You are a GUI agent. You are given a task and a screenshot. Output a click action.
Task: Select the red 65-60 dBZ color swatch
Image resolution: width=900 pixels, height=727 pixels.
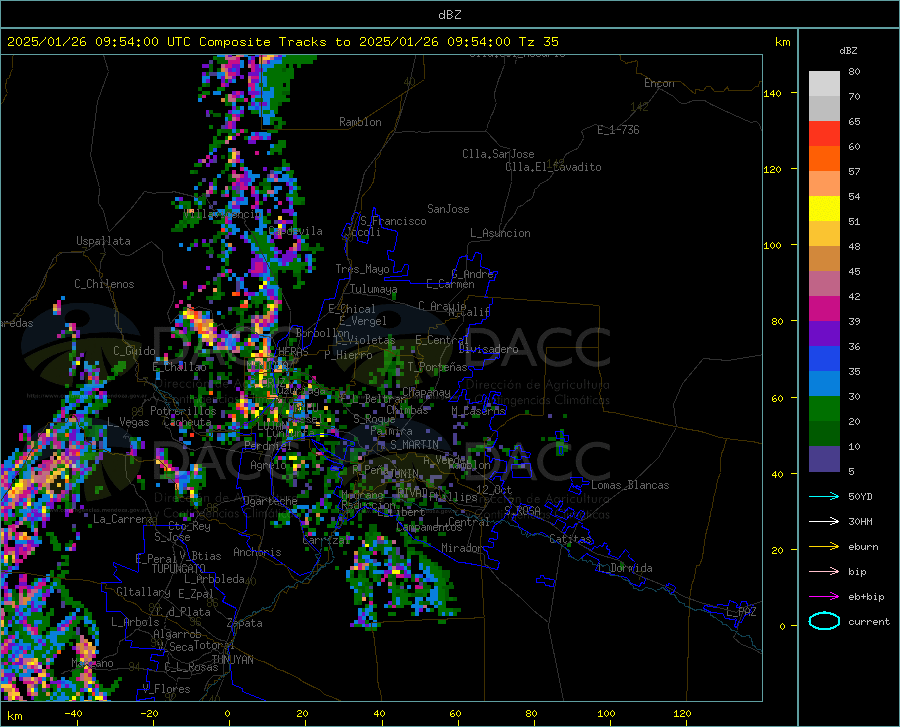pos(824,134)
